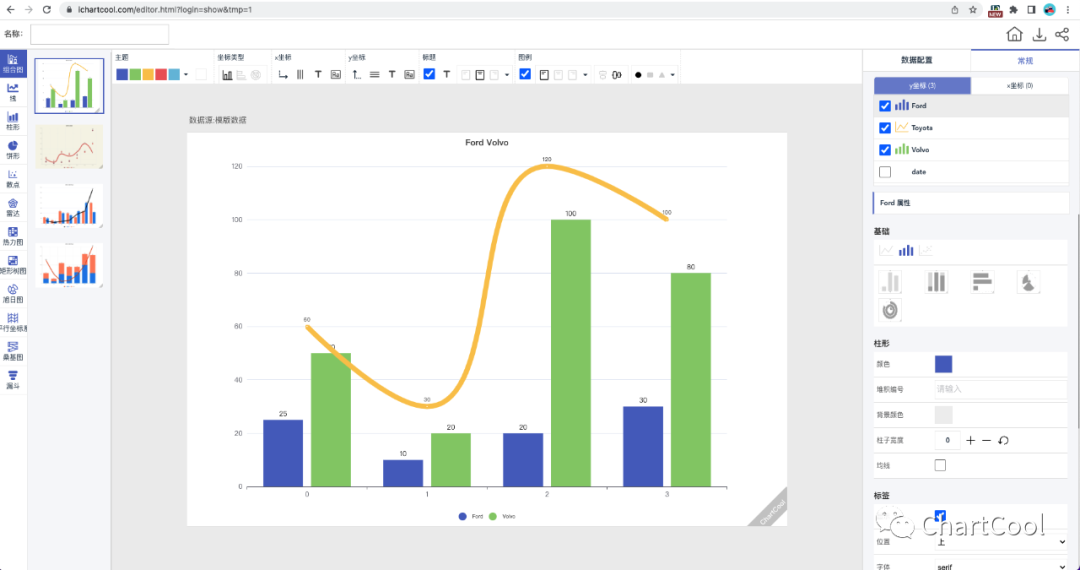Open the font (字体) serif dropdown
This screenshot has height=570, width=1080.
click(1000, 566)
